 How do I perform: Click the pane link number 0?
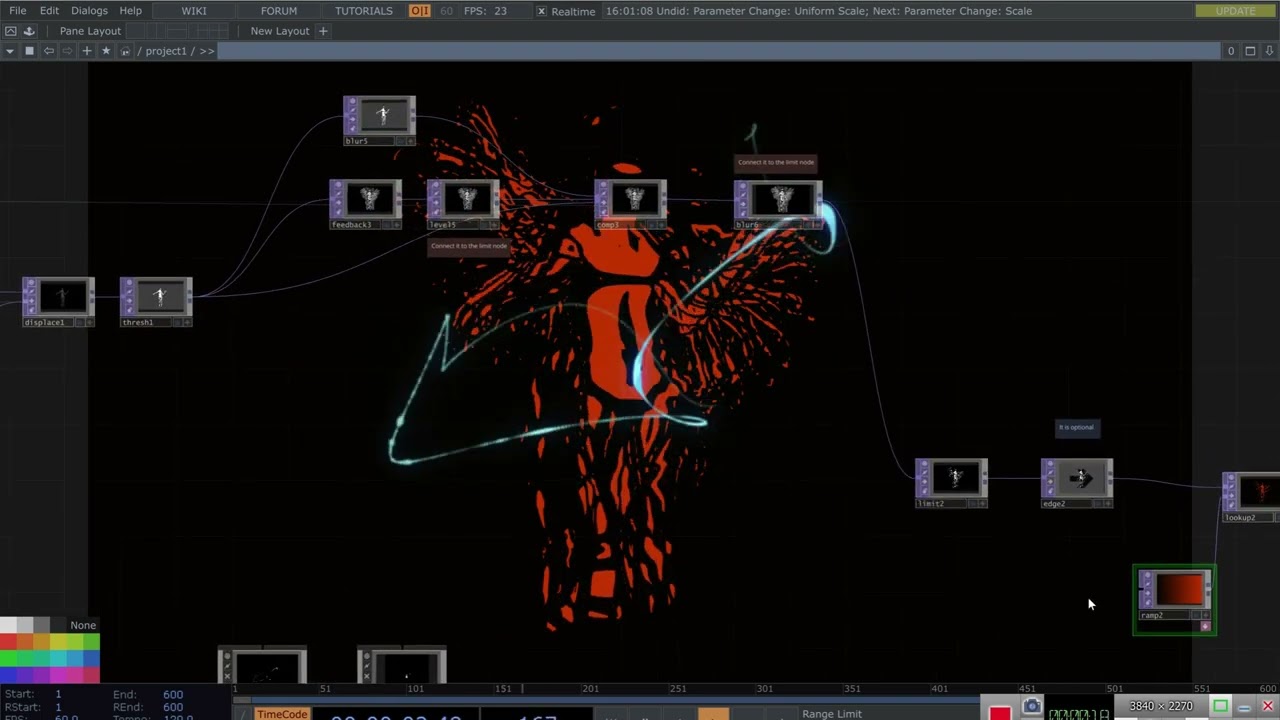point(1231,51)
